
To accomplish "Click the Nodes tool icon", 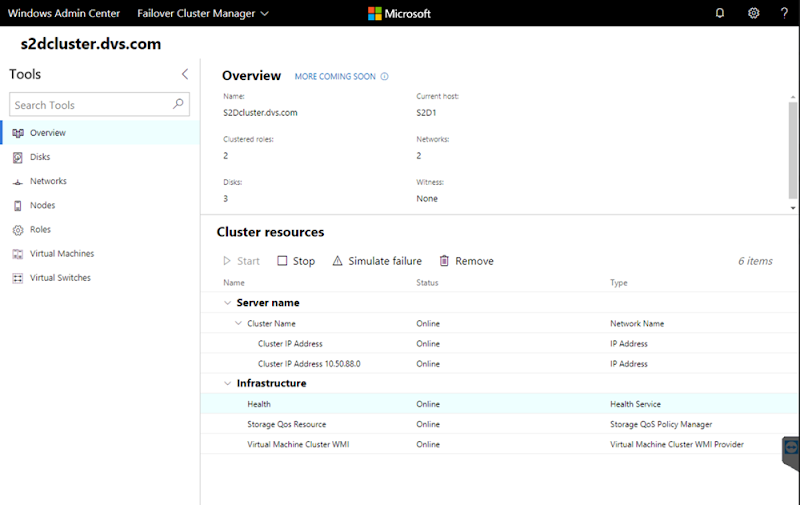I will [x=18, y=206].
